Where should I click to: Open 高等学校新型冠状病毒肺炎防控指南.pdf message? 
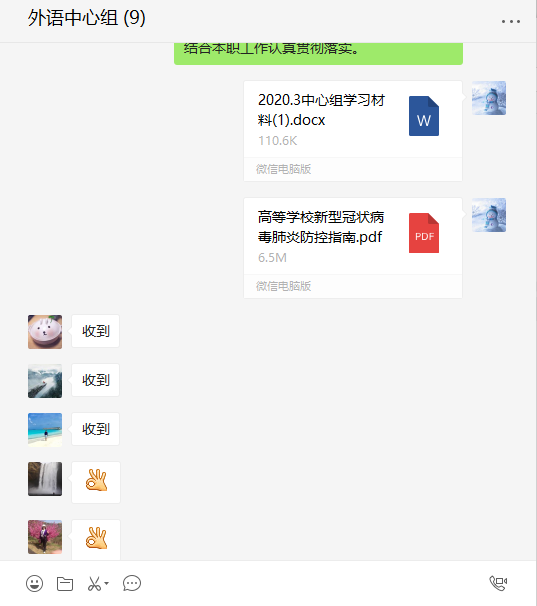click(353, 248)
